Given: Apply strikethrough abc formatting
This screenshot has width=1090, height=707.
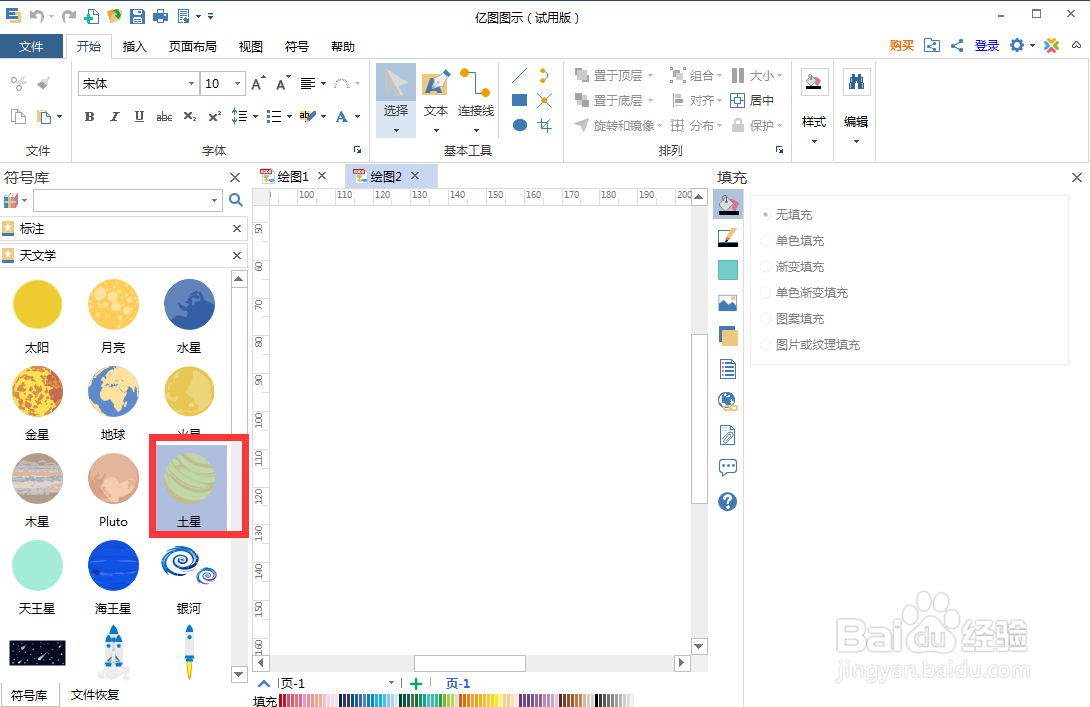Looking at the screenshot, I should click(x=164, y=117).
